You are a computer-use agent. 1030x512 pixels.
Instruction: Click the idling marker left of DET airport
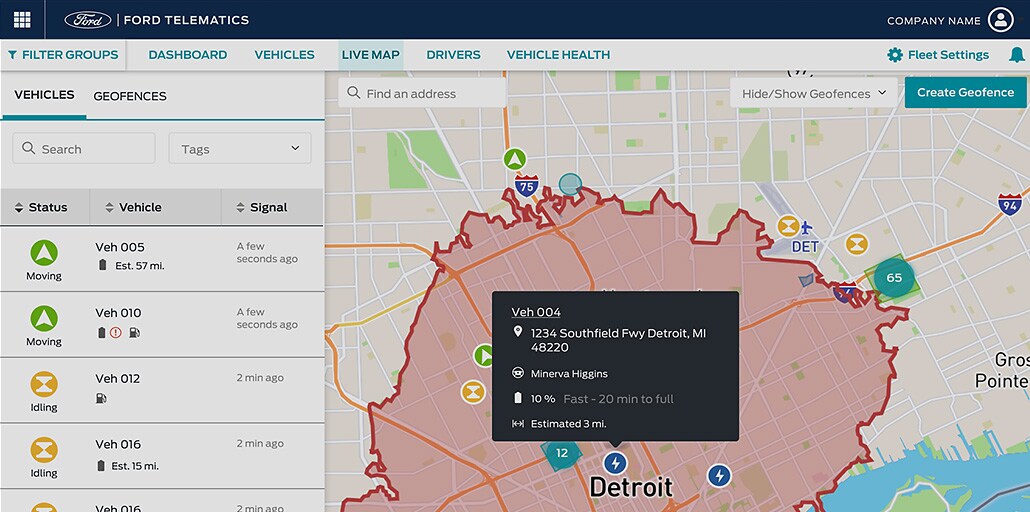pos(788,227)
